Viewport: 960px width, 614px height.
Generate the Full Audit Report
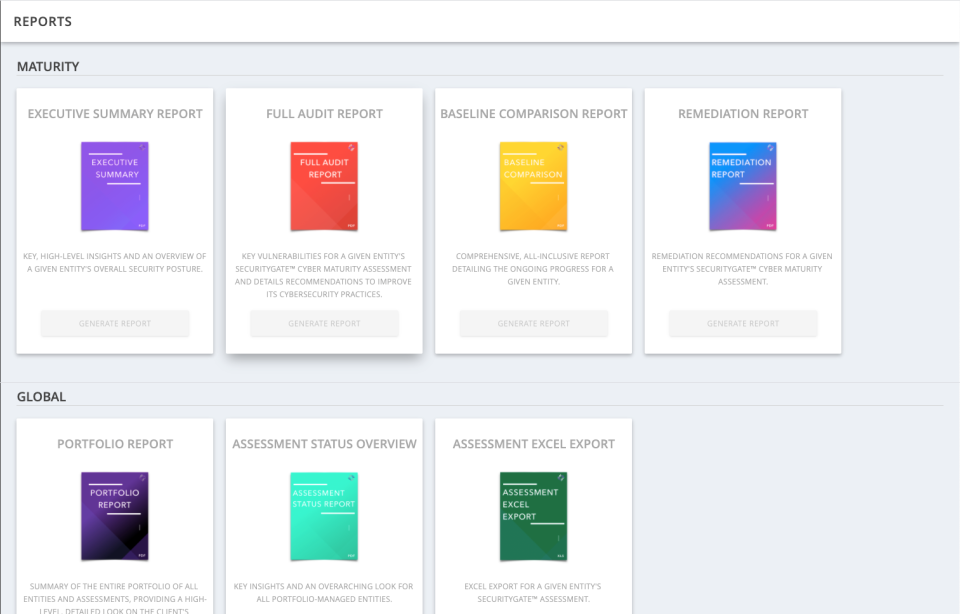click(324, 323)
